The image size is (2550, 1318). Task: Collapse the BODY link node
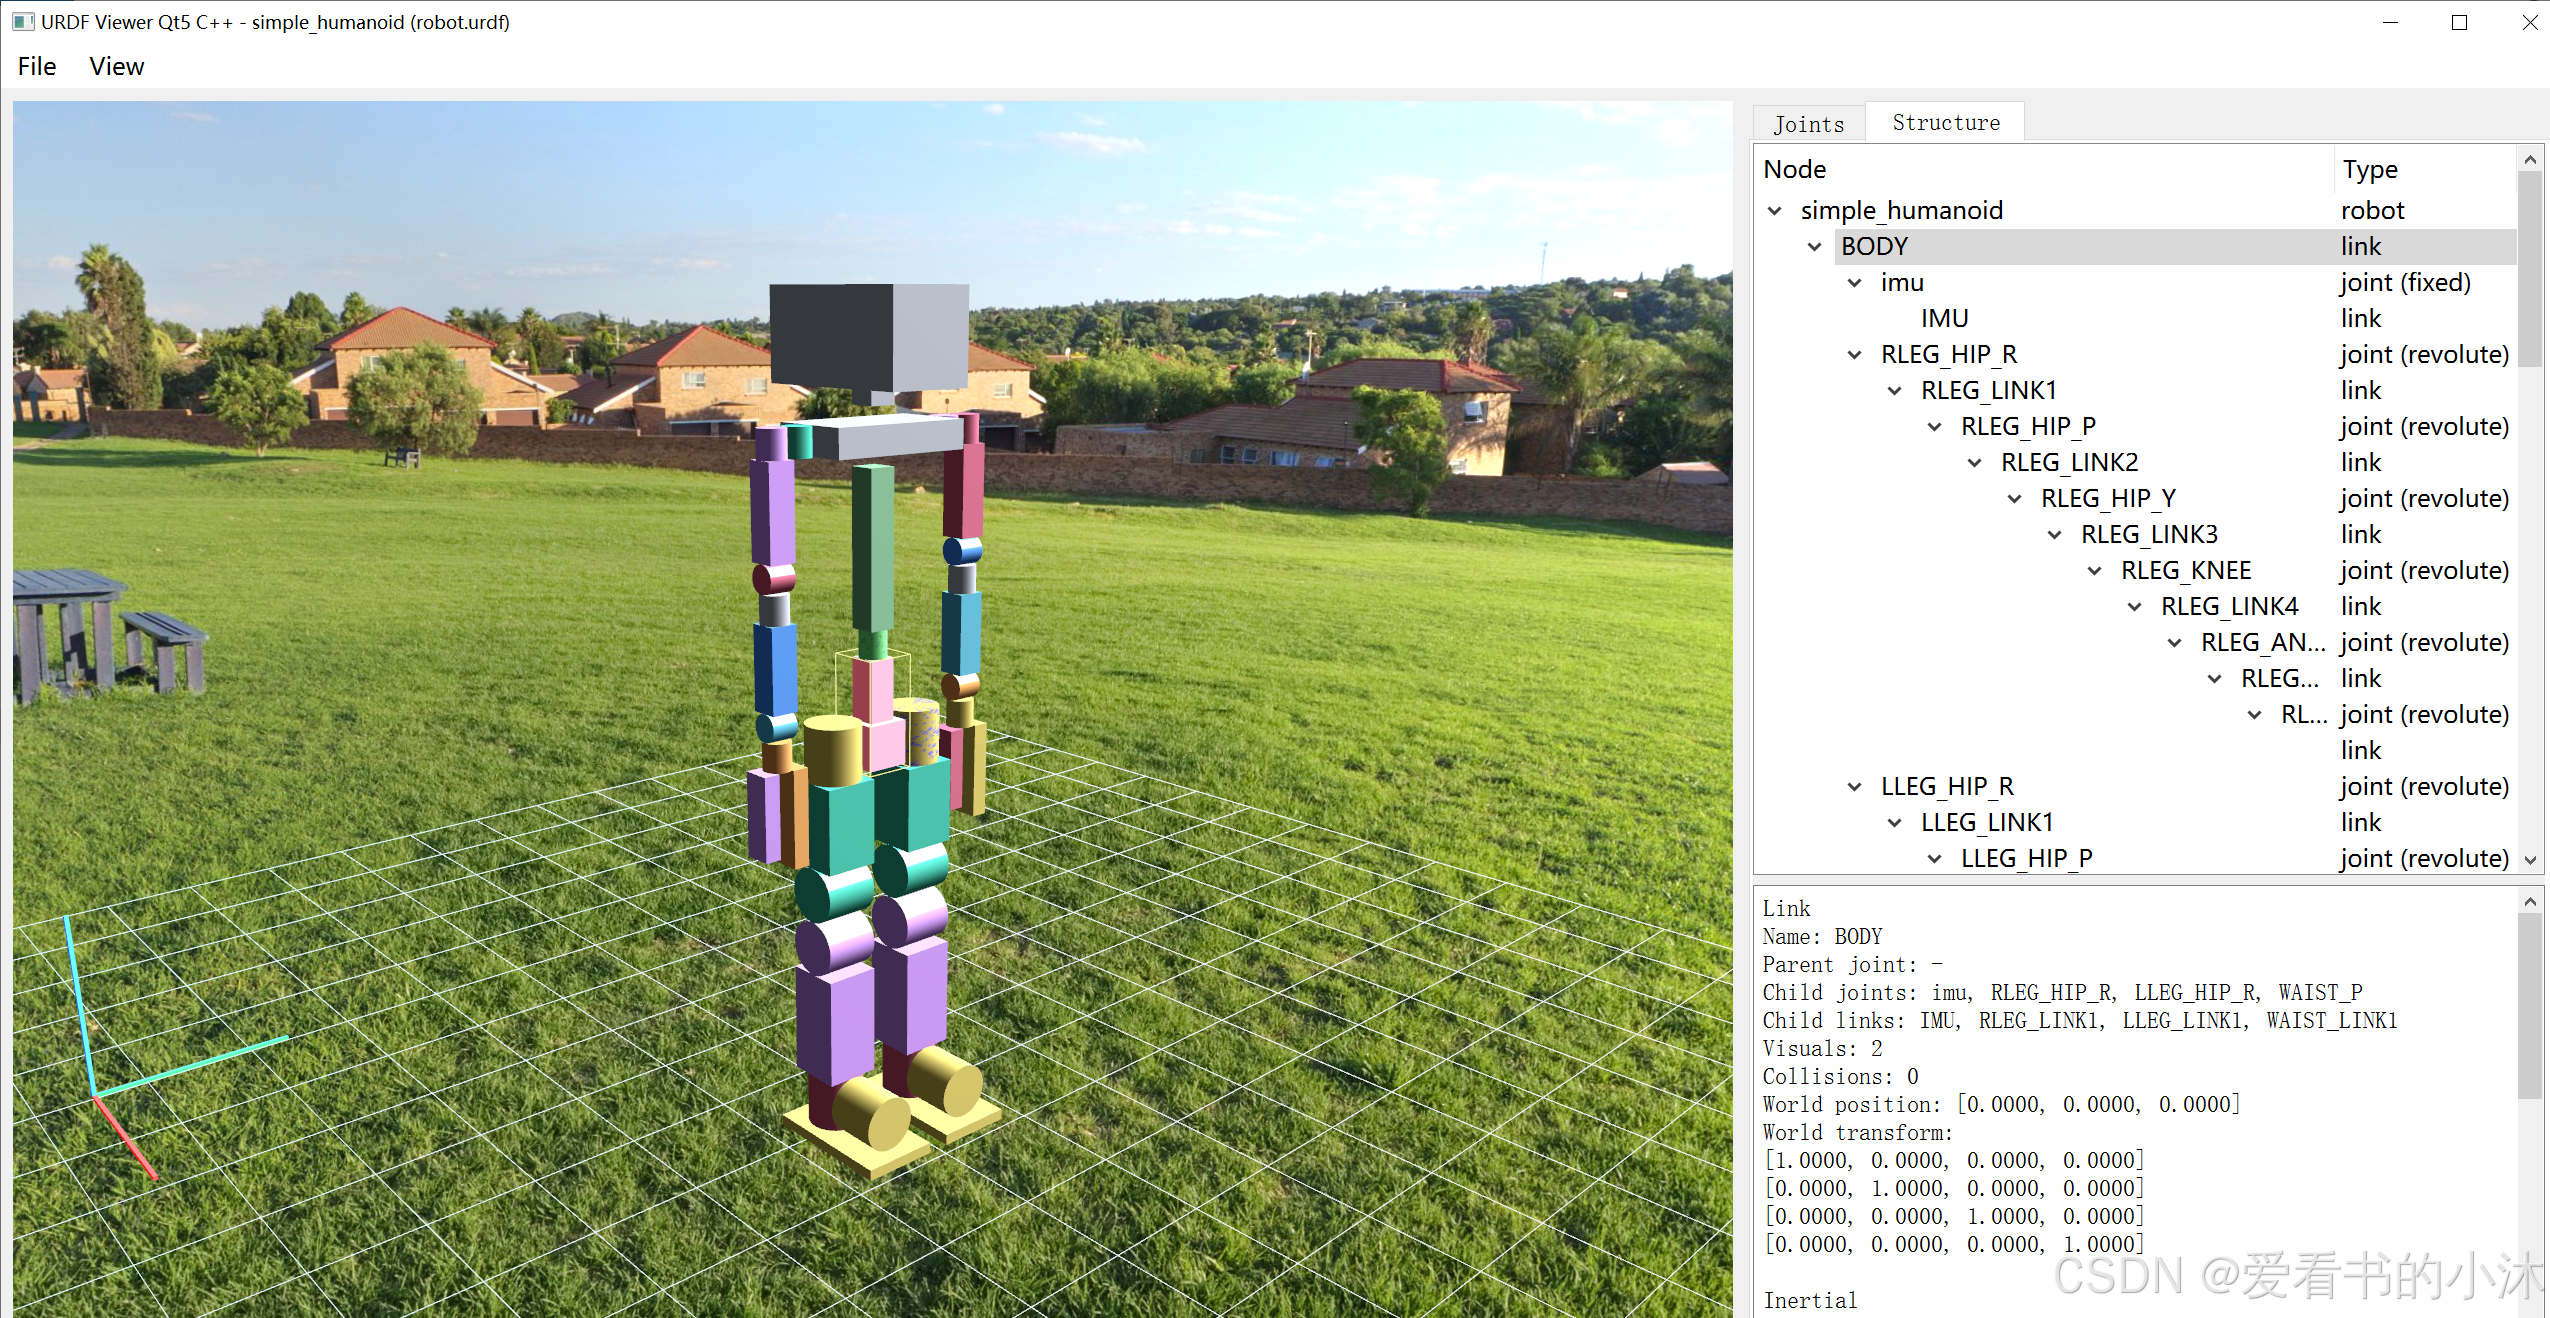(1815, 247)
